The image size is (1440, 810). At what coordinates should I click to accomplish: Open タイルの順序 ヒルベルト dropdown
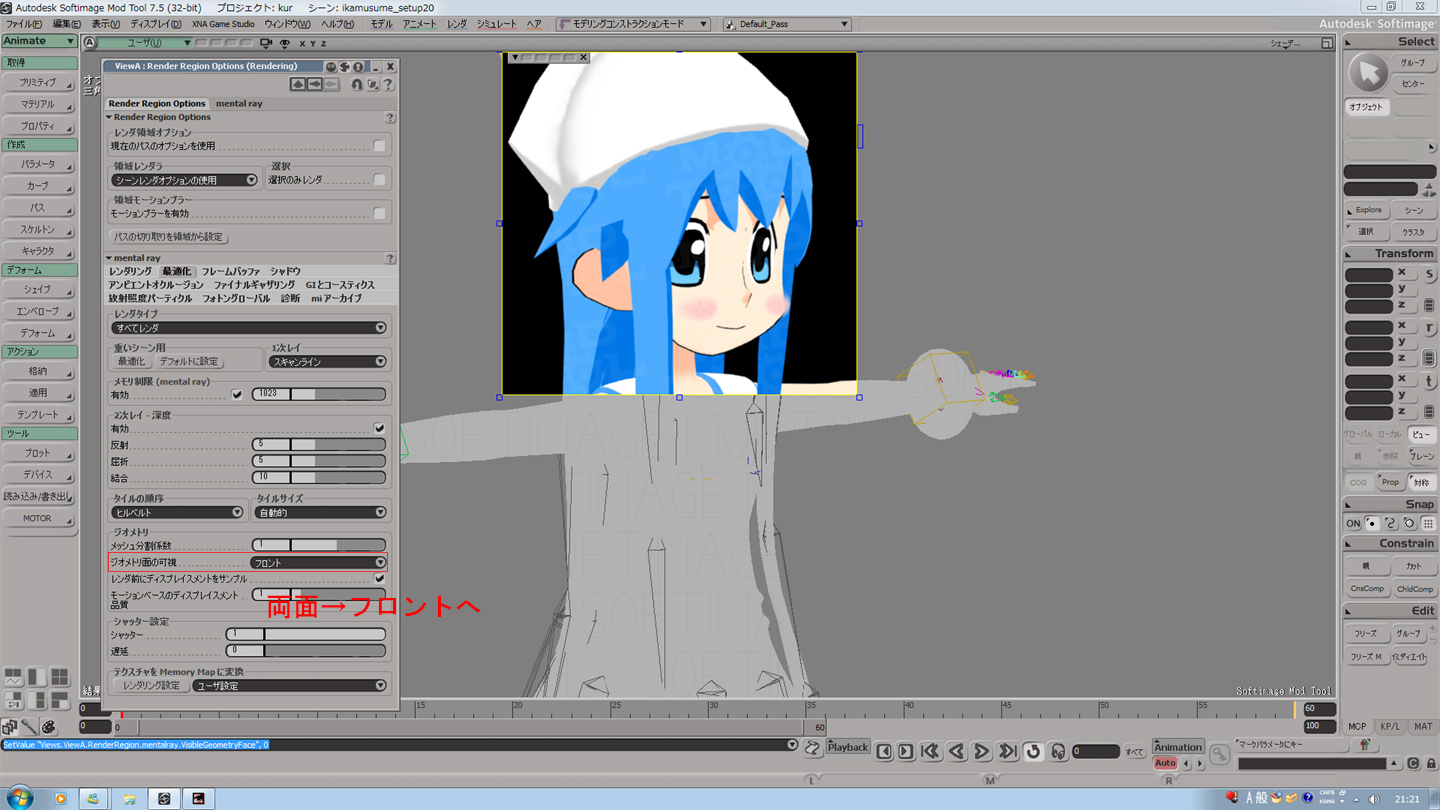[177, 512]
